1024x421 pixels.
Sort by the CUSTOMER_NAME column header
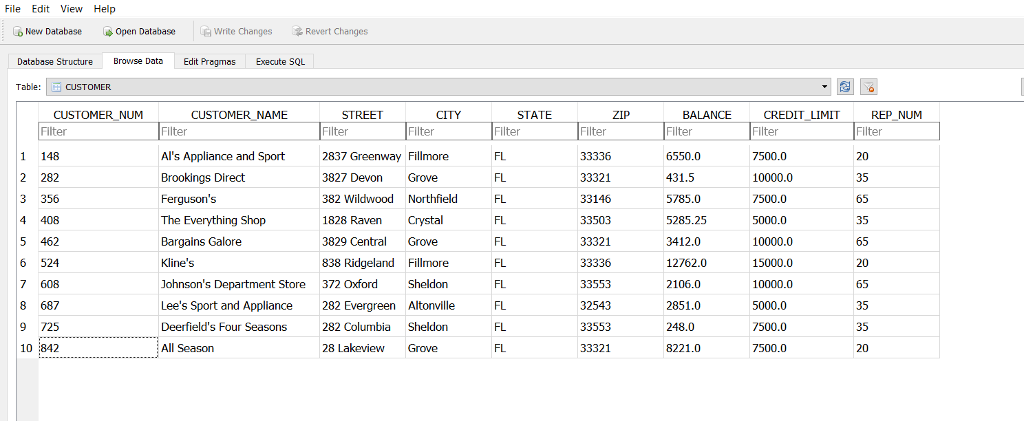239,115
